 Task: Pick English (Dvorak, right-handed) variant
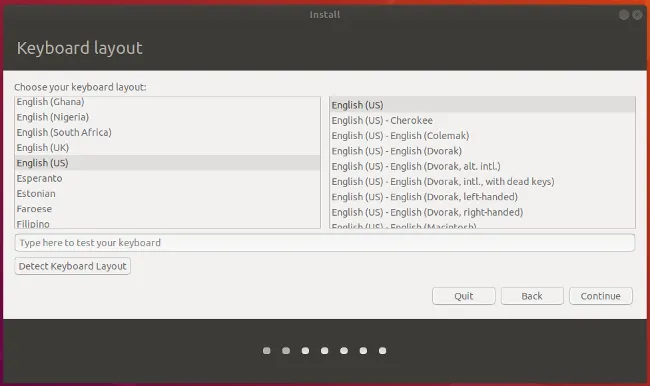[483, 213]
